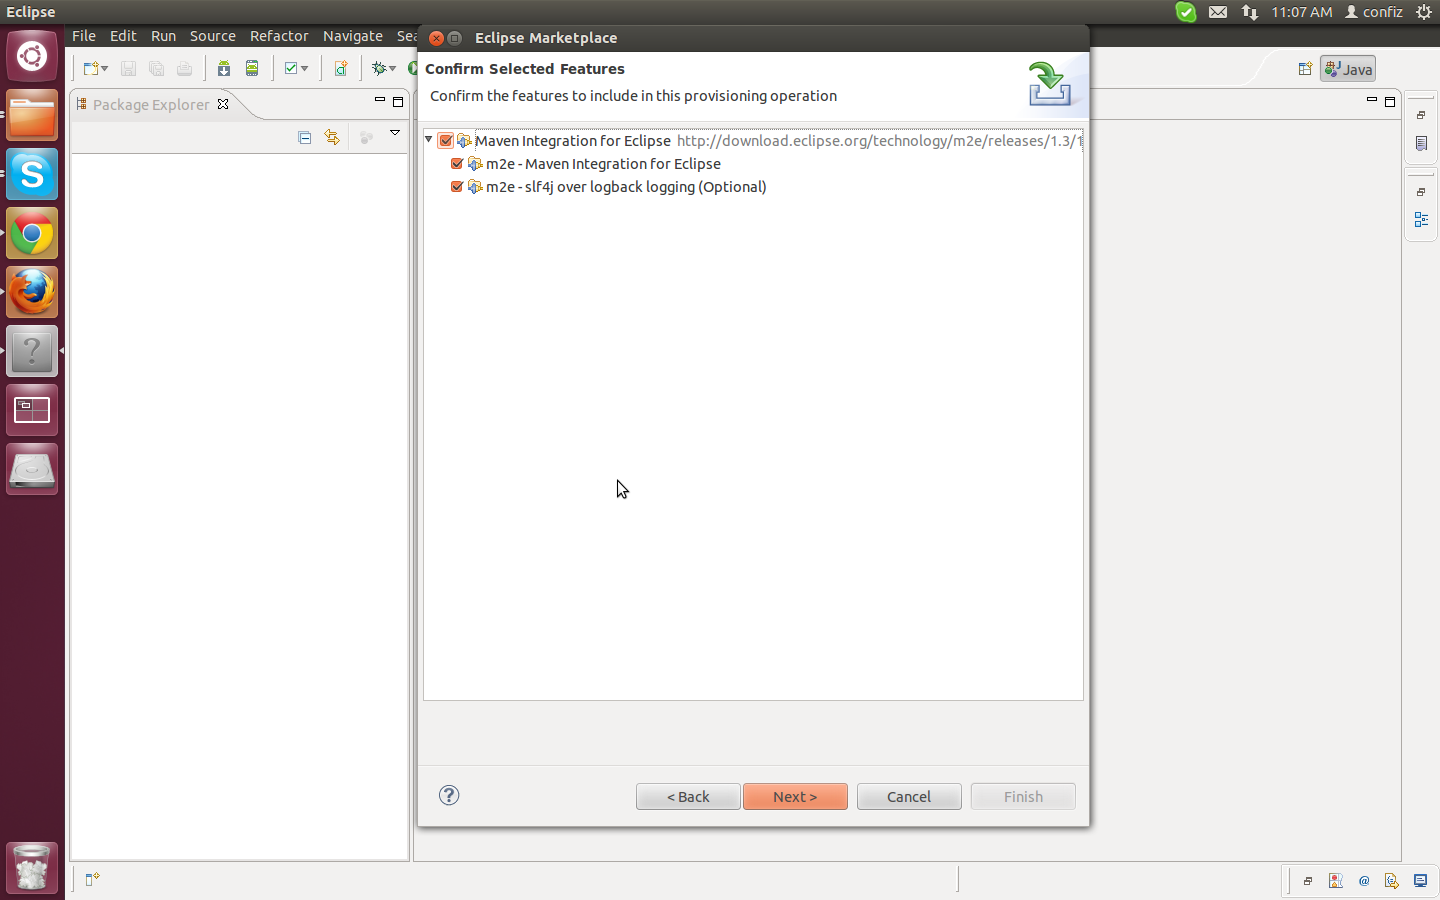Open the New wizard dropdown arrow
This screenshot has height=900, width=1440.
105,69
